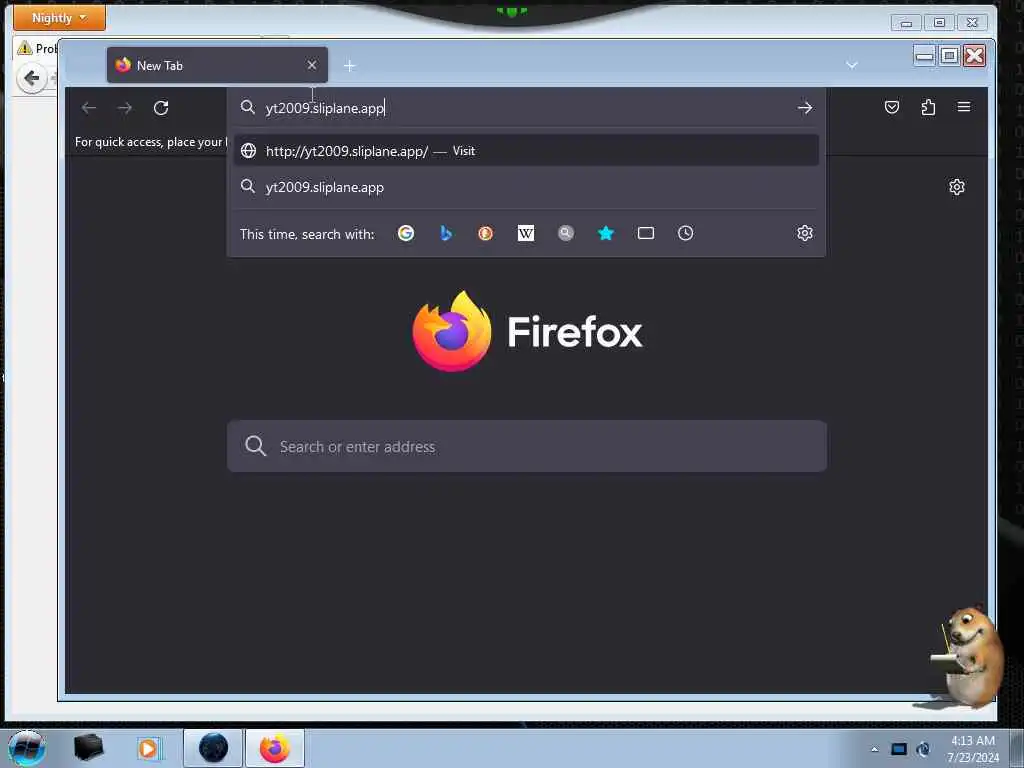Close the New Tab tab
The width and height of the screenshot is (1024, 768).
pyautogui.click(x=312, y=65)
